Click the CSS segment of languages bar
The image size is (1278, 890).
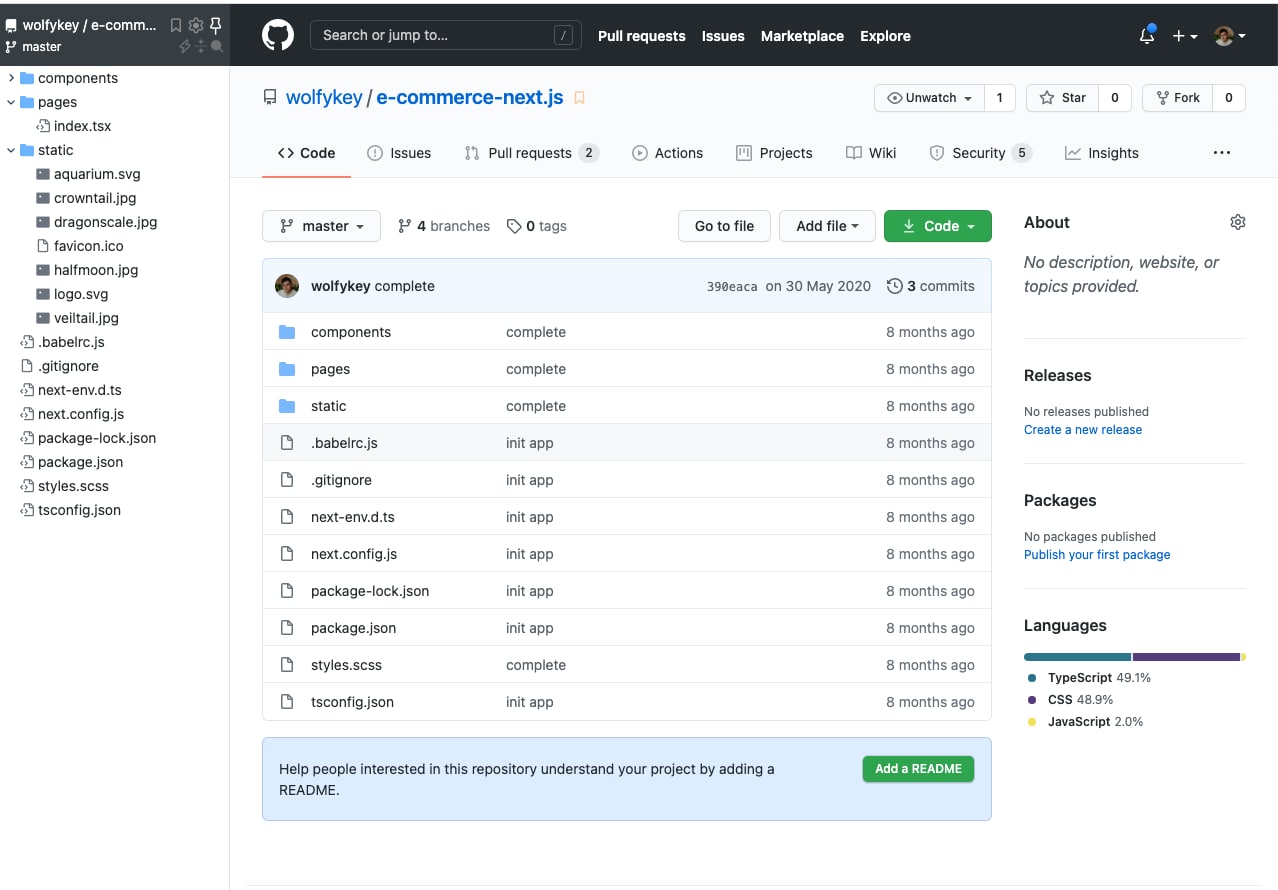pos(1186,657)
